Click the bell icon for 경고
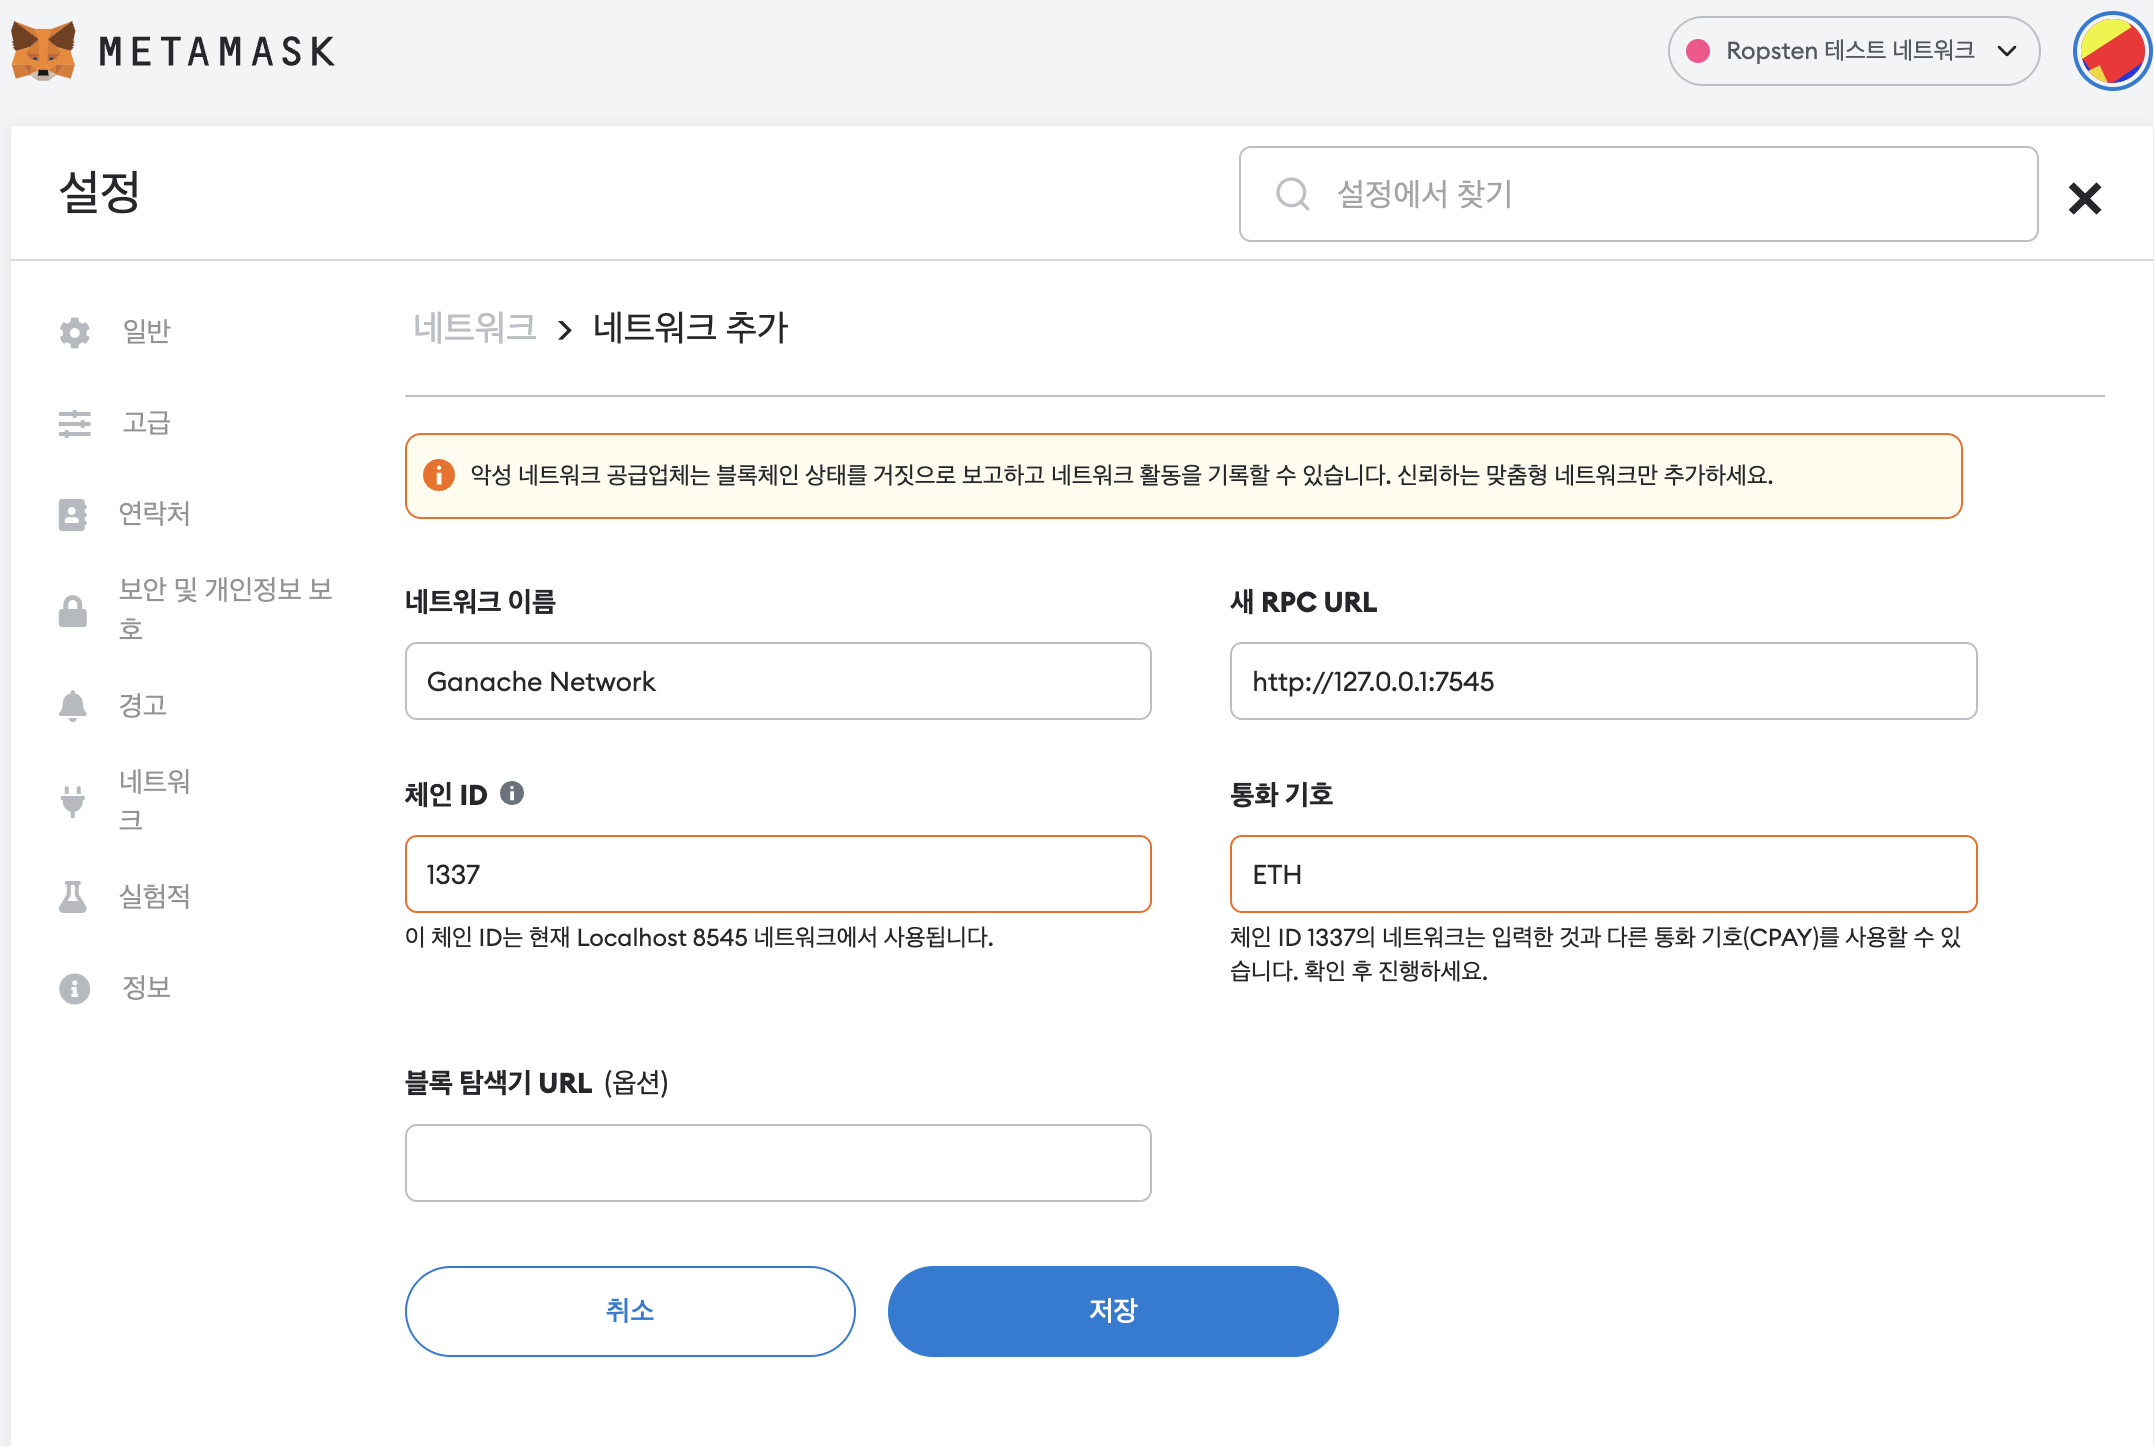2154x1446 pixels. click(72, 706)
